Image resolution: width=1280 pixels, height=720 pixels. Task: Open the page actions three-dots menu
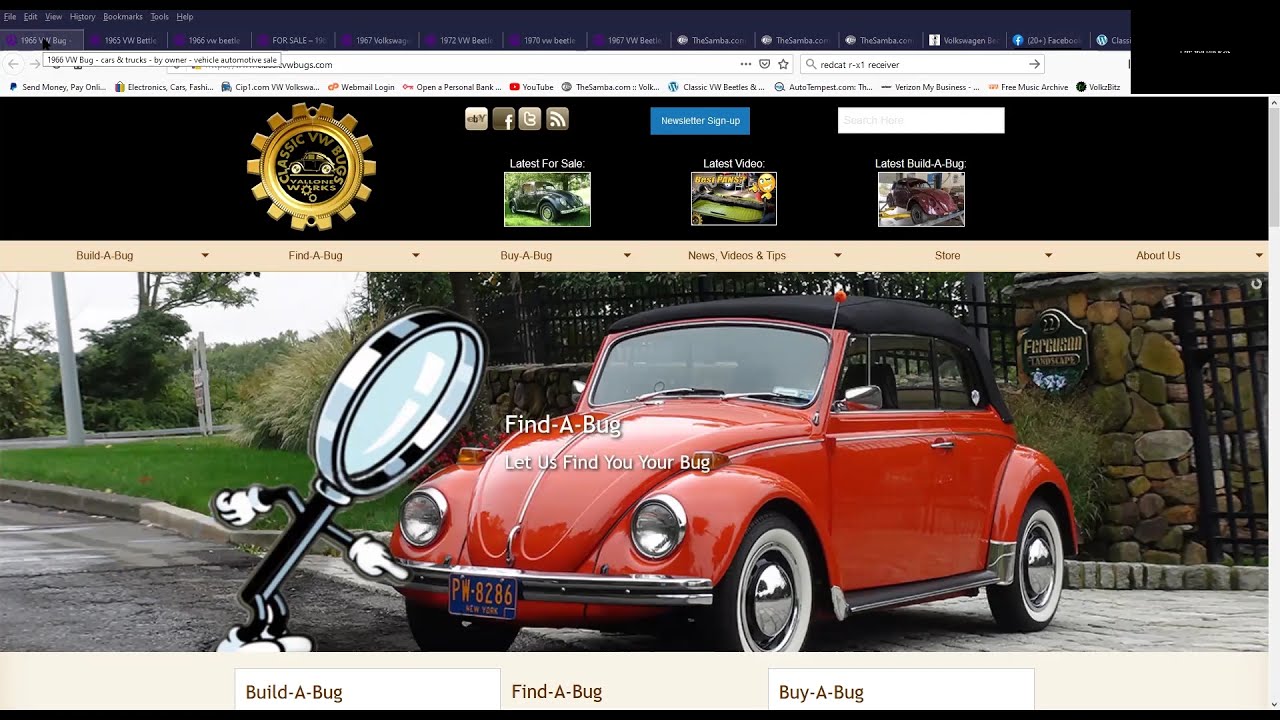745,64
